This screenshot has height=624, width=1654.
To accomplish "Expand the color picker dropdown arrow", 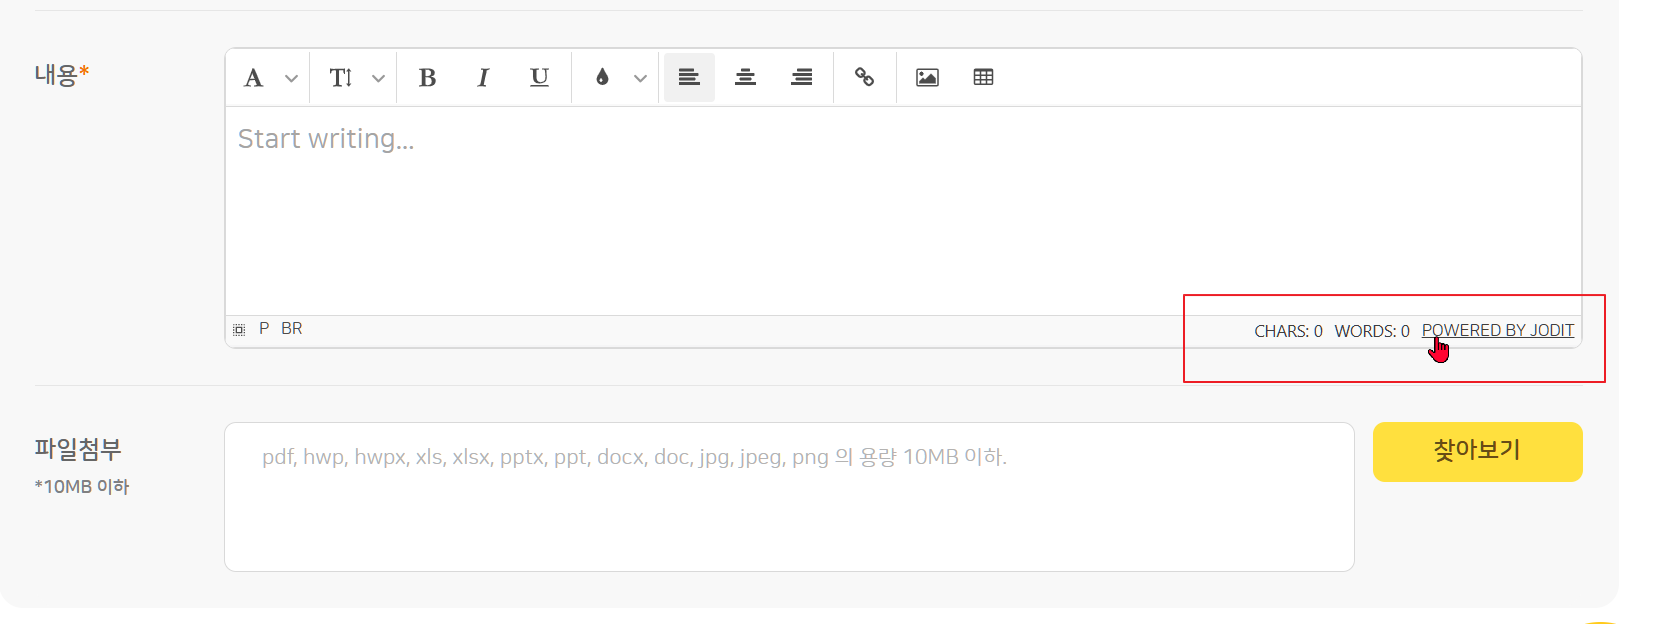I will [640, 78].
